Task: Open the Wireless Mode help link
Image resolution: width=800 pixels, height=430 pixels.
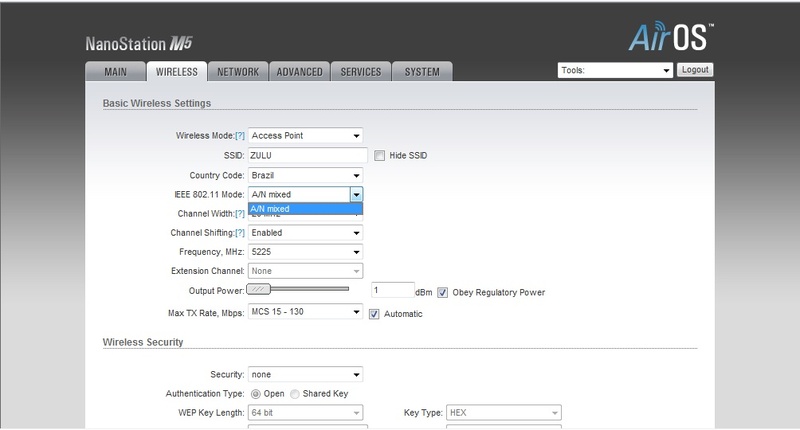Action: [x=239, y=136]
